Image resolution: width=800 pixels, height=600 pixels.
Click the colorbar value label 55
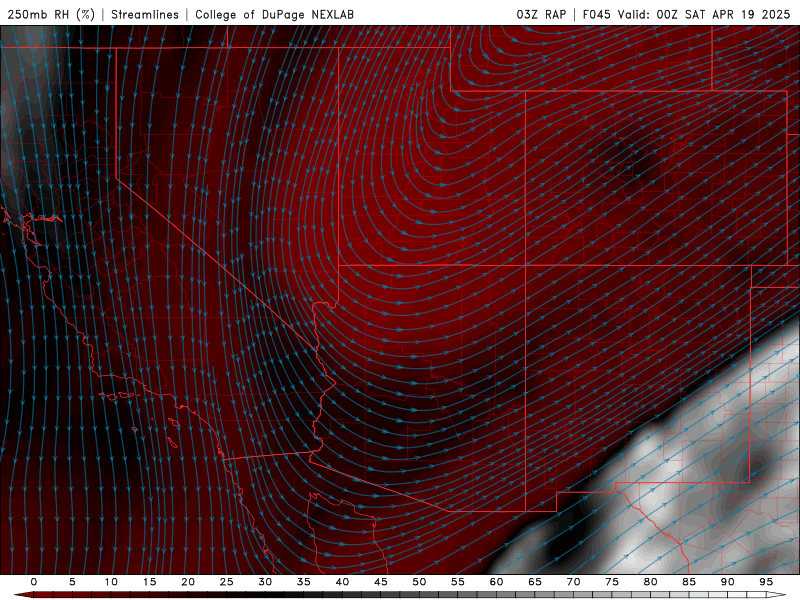point(458,582)
